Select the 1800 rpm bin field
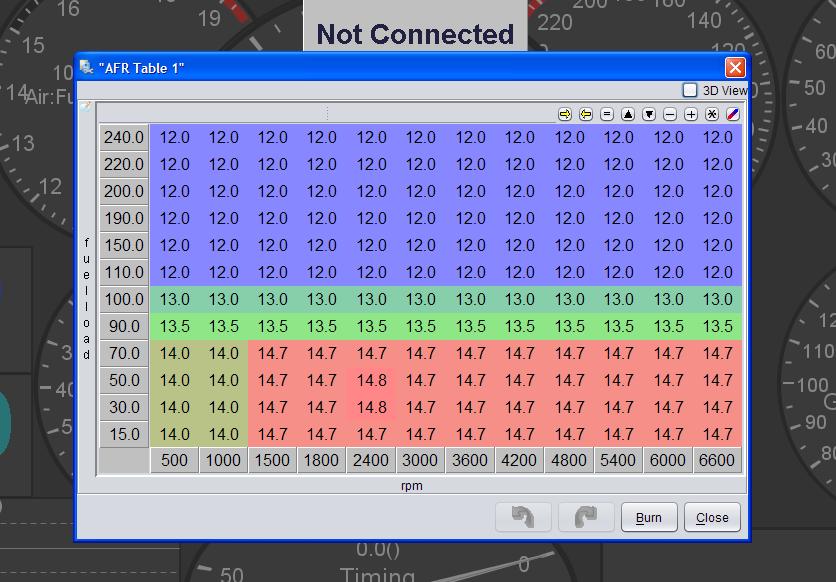 pos(321,460)
